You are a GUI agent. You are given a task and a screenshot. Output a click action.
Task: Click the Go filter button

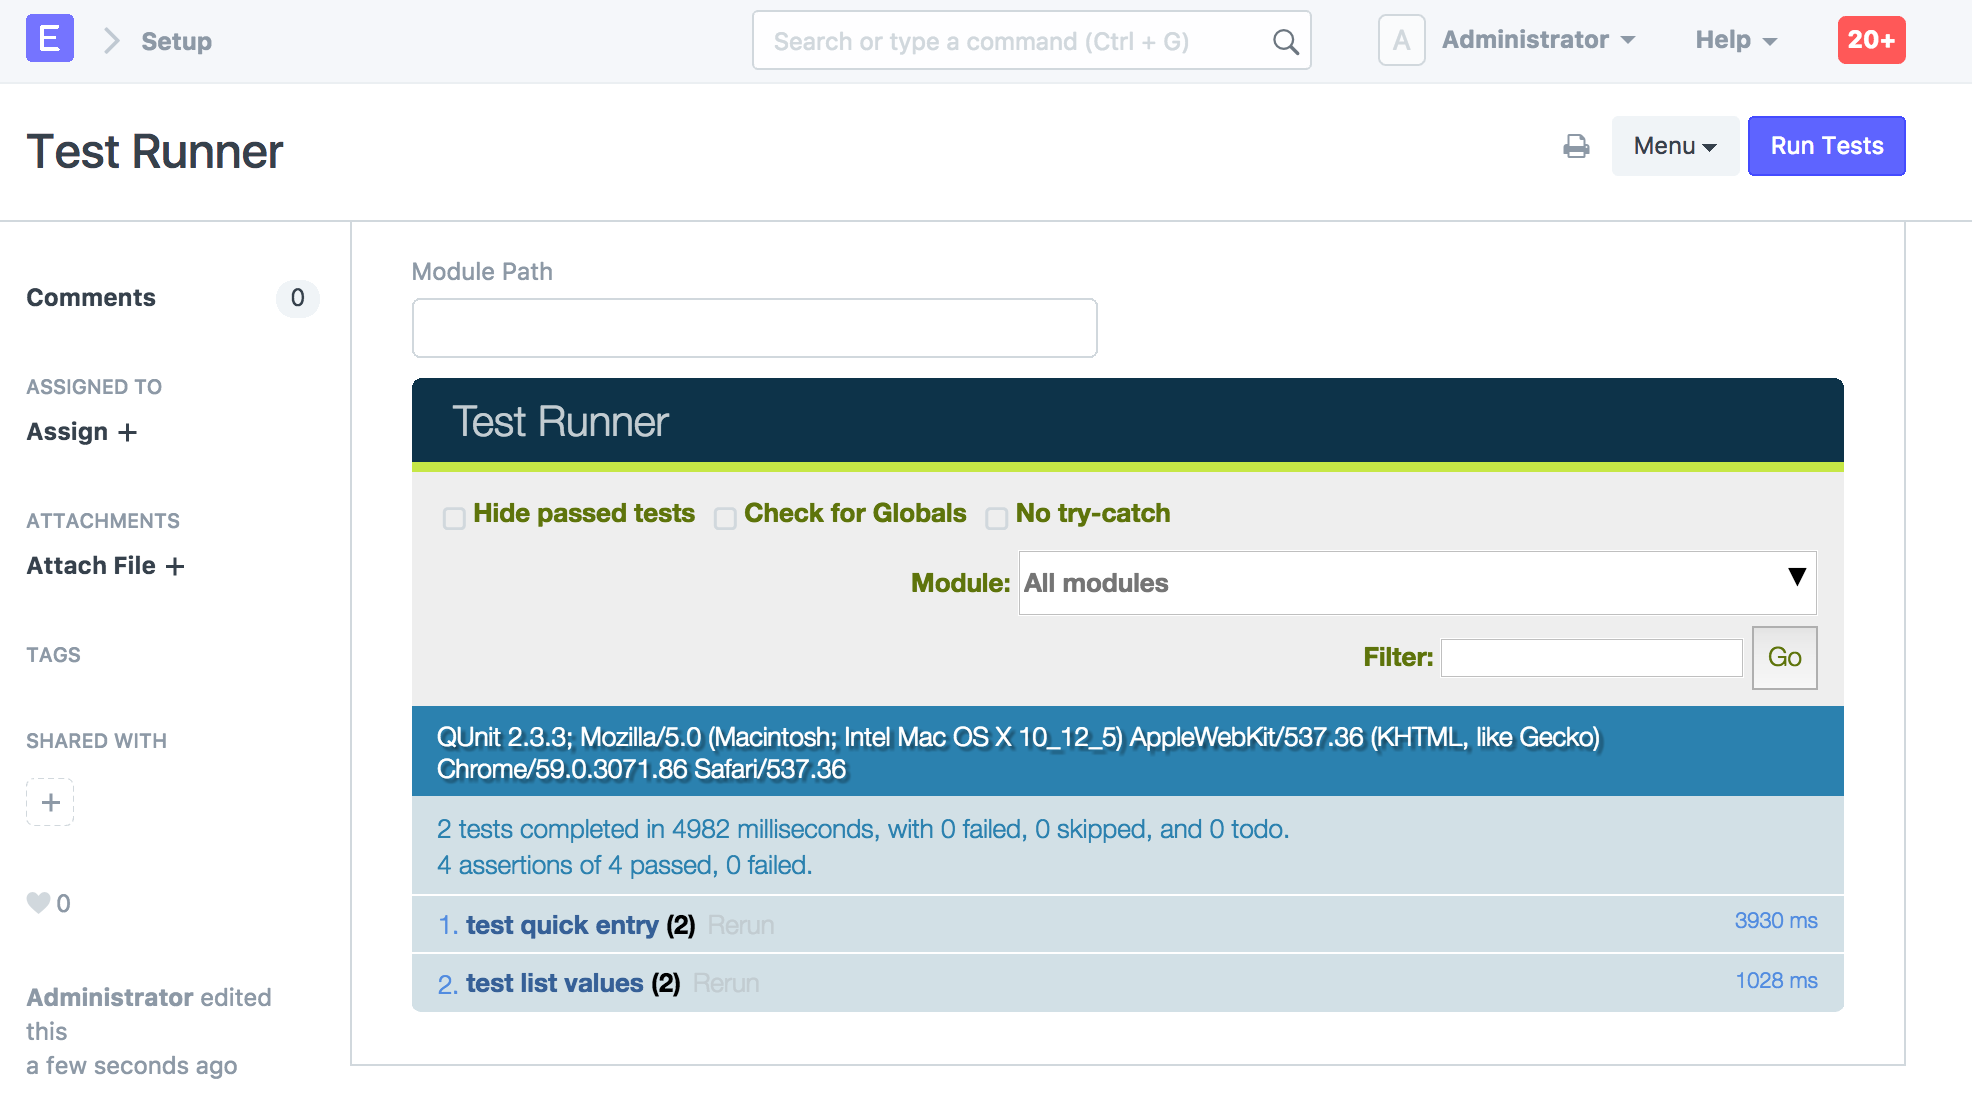(x=1784, y=658)
